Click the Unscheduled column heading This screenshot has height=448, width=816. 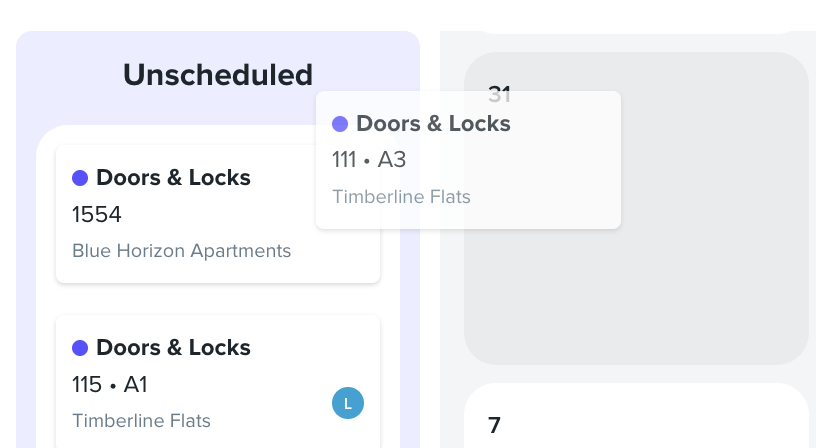coord(218,75)
